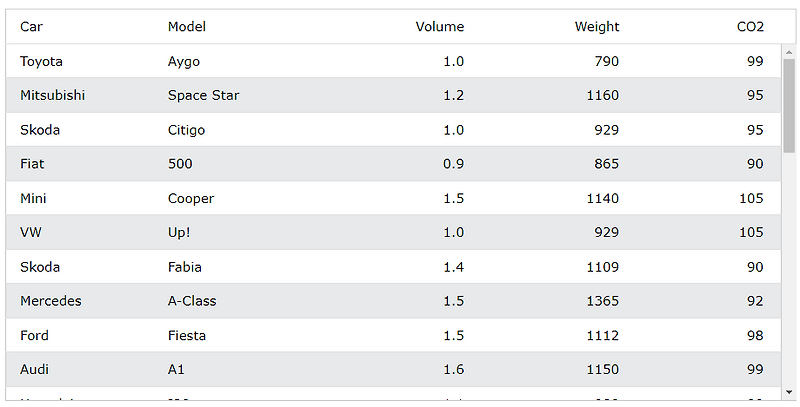
Task: Sort by the Volume column header
Action: coord(440,27)
